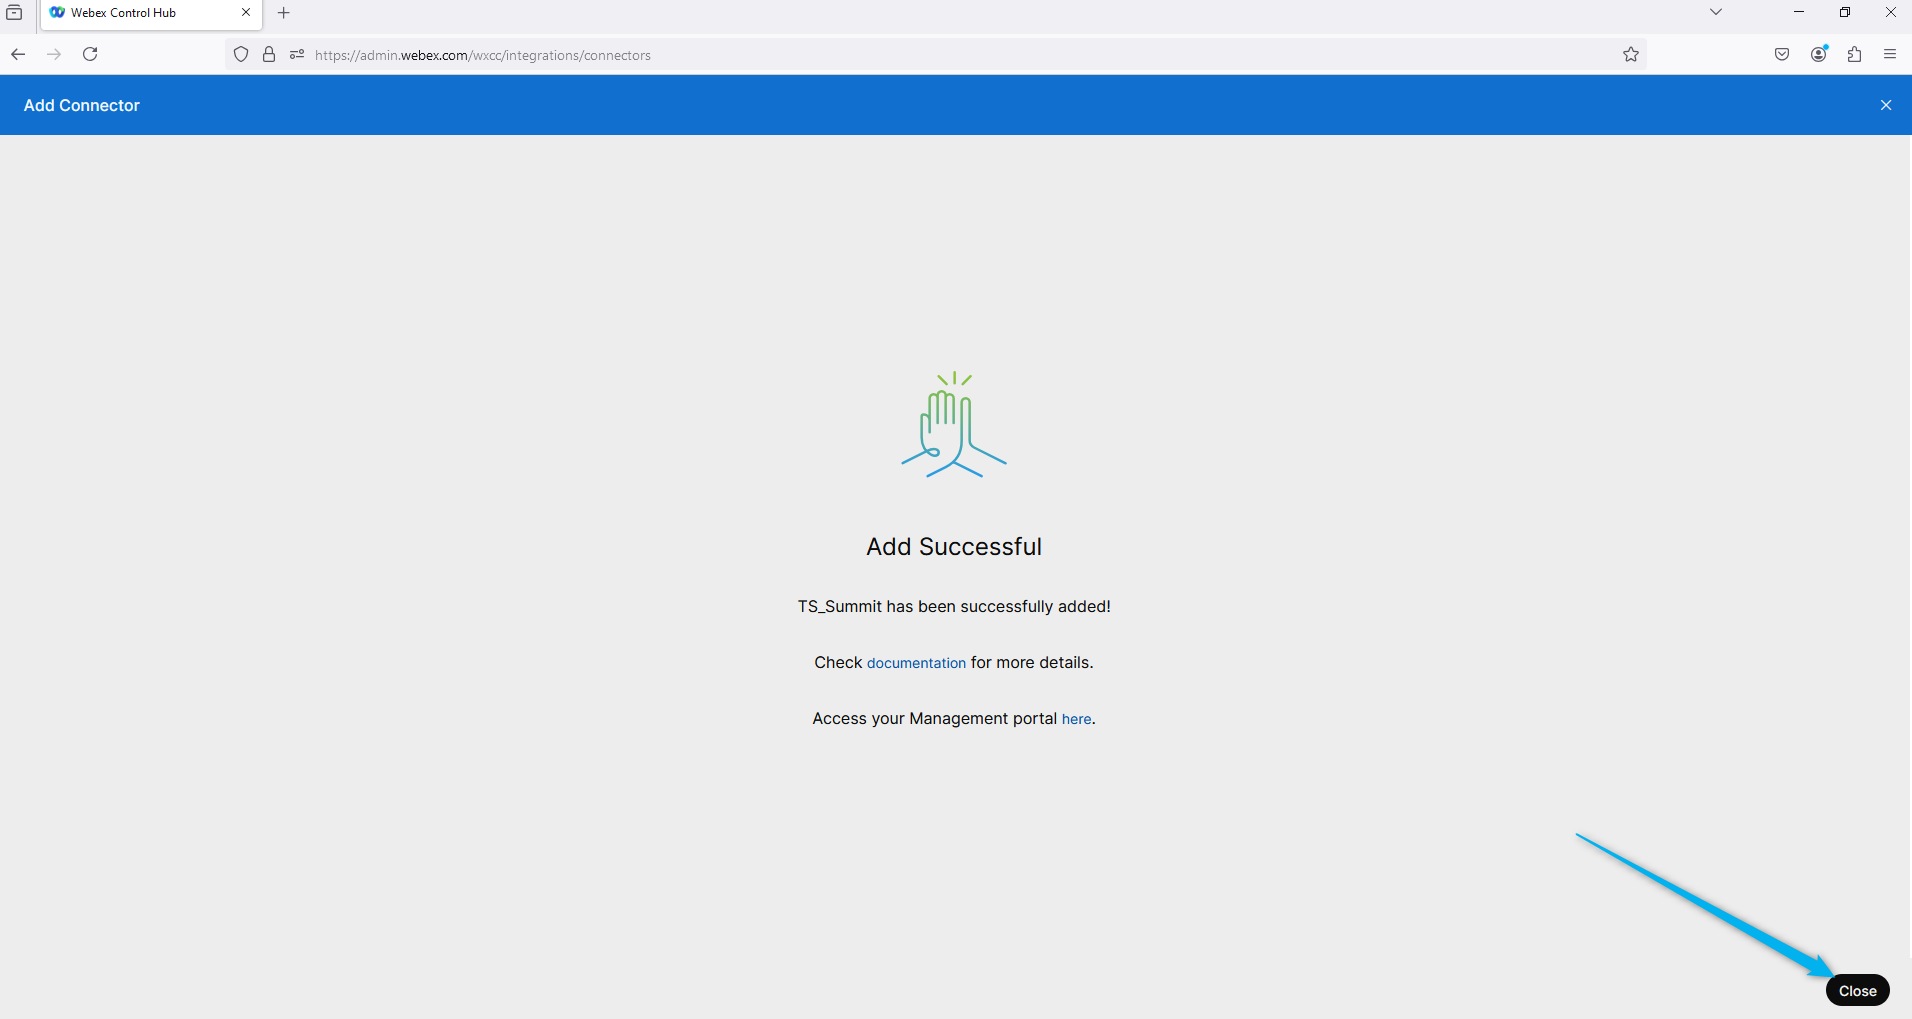The height and width of the screenshot is (1019, 1912).
Task: Go forward in browser history
Action: [54, 54]
